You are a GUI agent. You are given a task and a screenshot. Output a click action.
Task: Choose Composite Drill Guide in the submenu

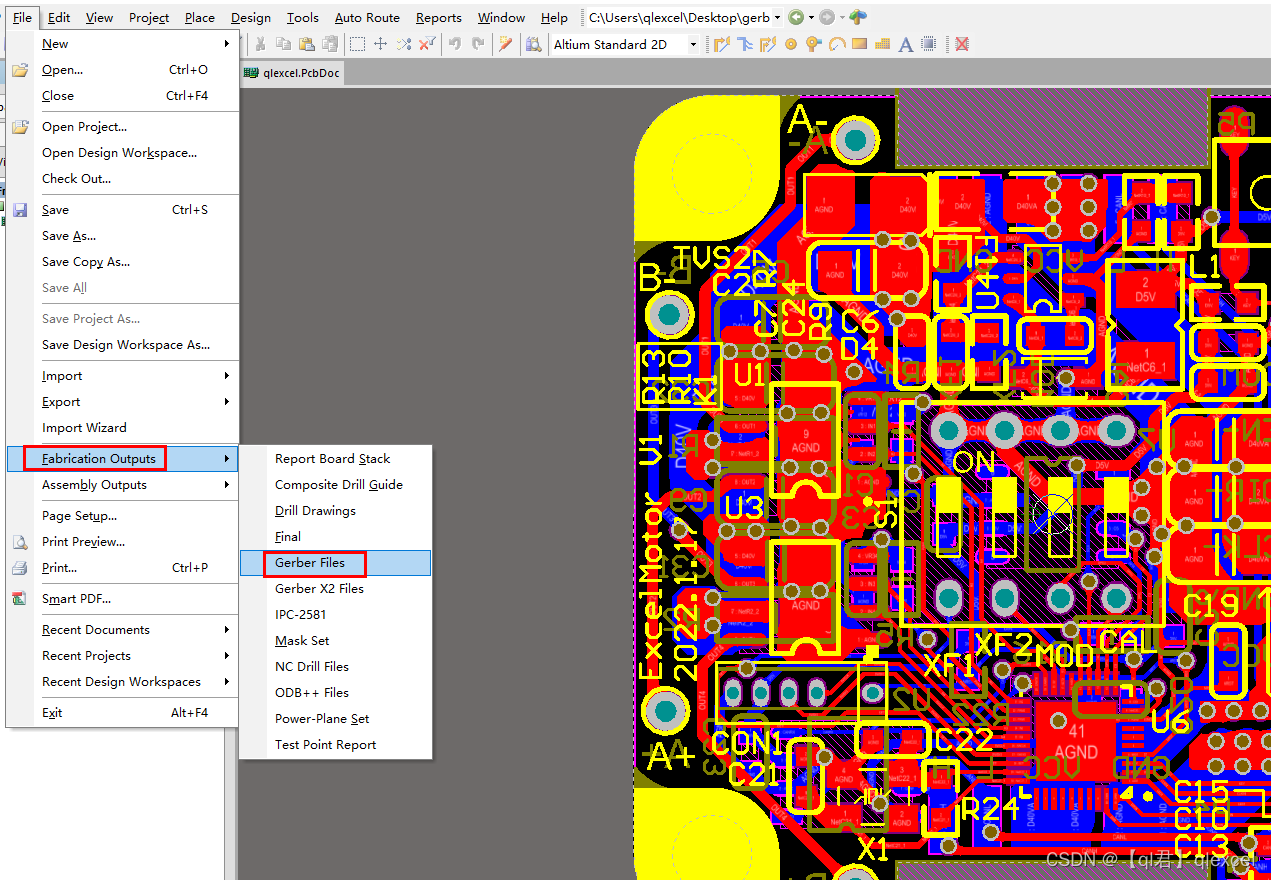point(335,485)
